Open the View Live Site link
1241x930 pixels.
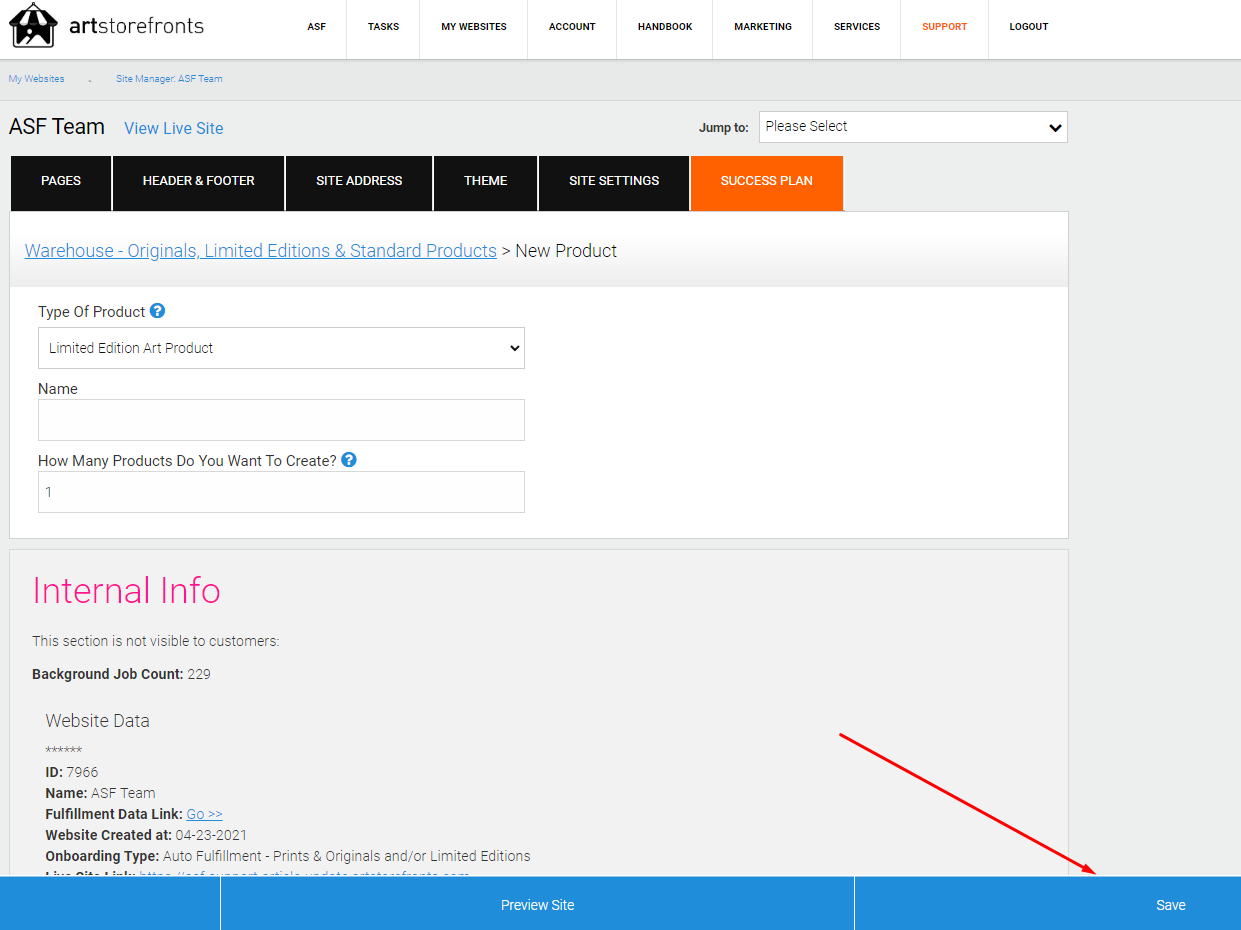click(174, 128)
